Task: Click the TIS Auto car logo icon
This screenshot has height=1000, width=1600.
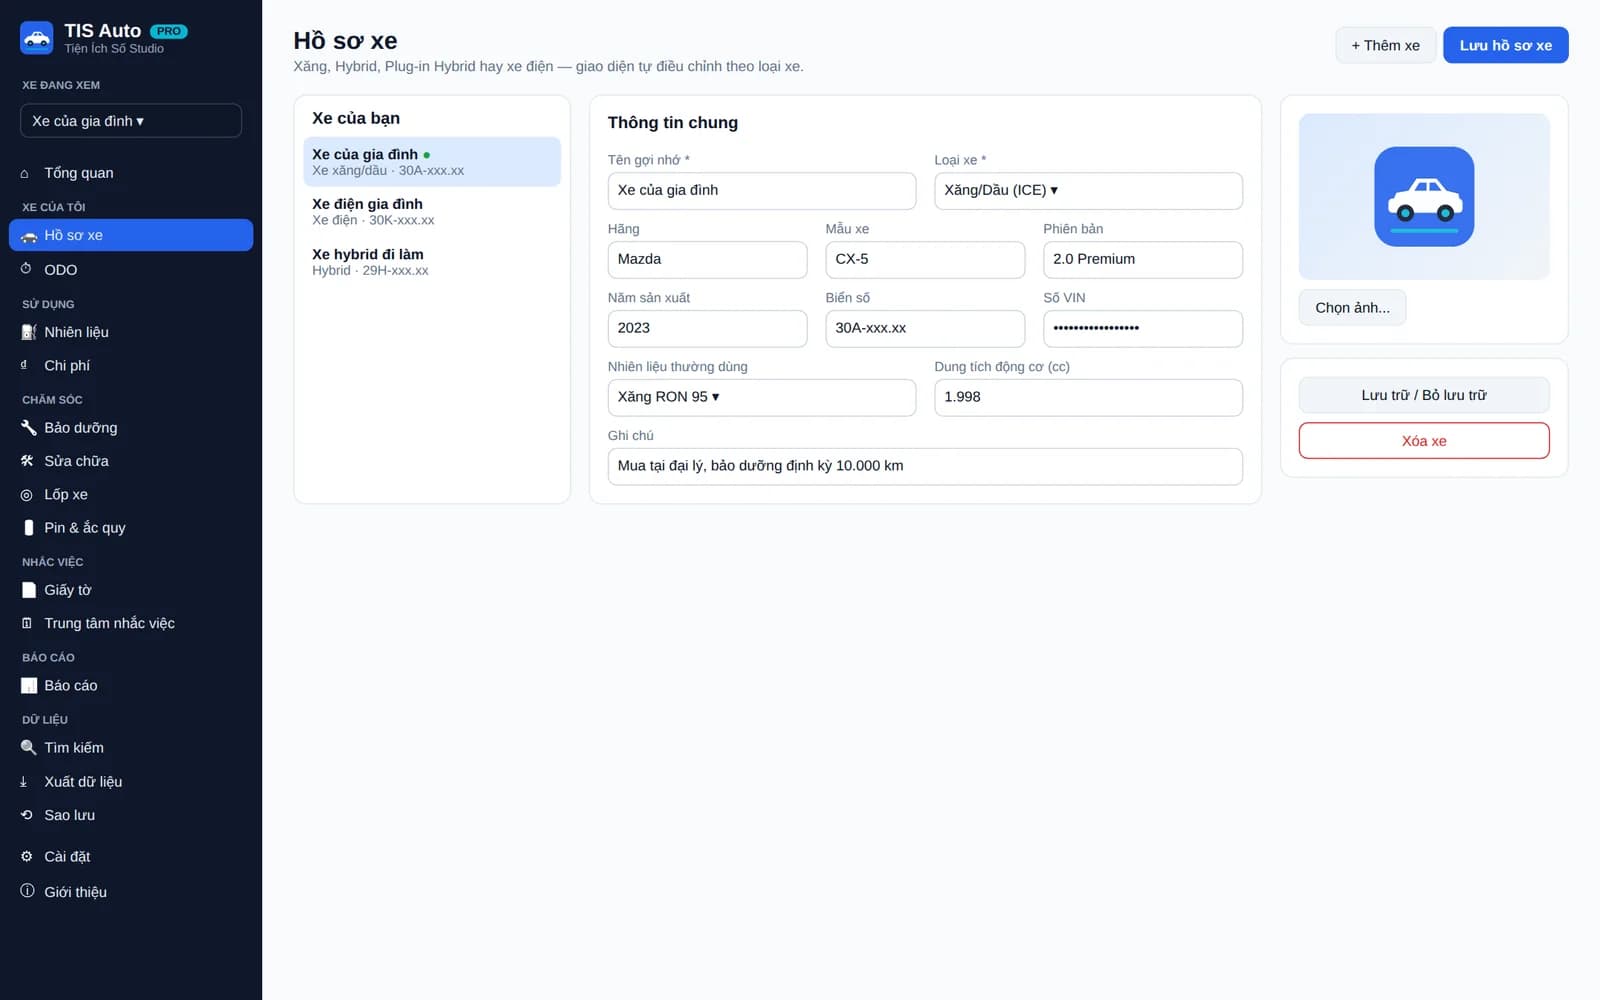Action: coord(37,38)
